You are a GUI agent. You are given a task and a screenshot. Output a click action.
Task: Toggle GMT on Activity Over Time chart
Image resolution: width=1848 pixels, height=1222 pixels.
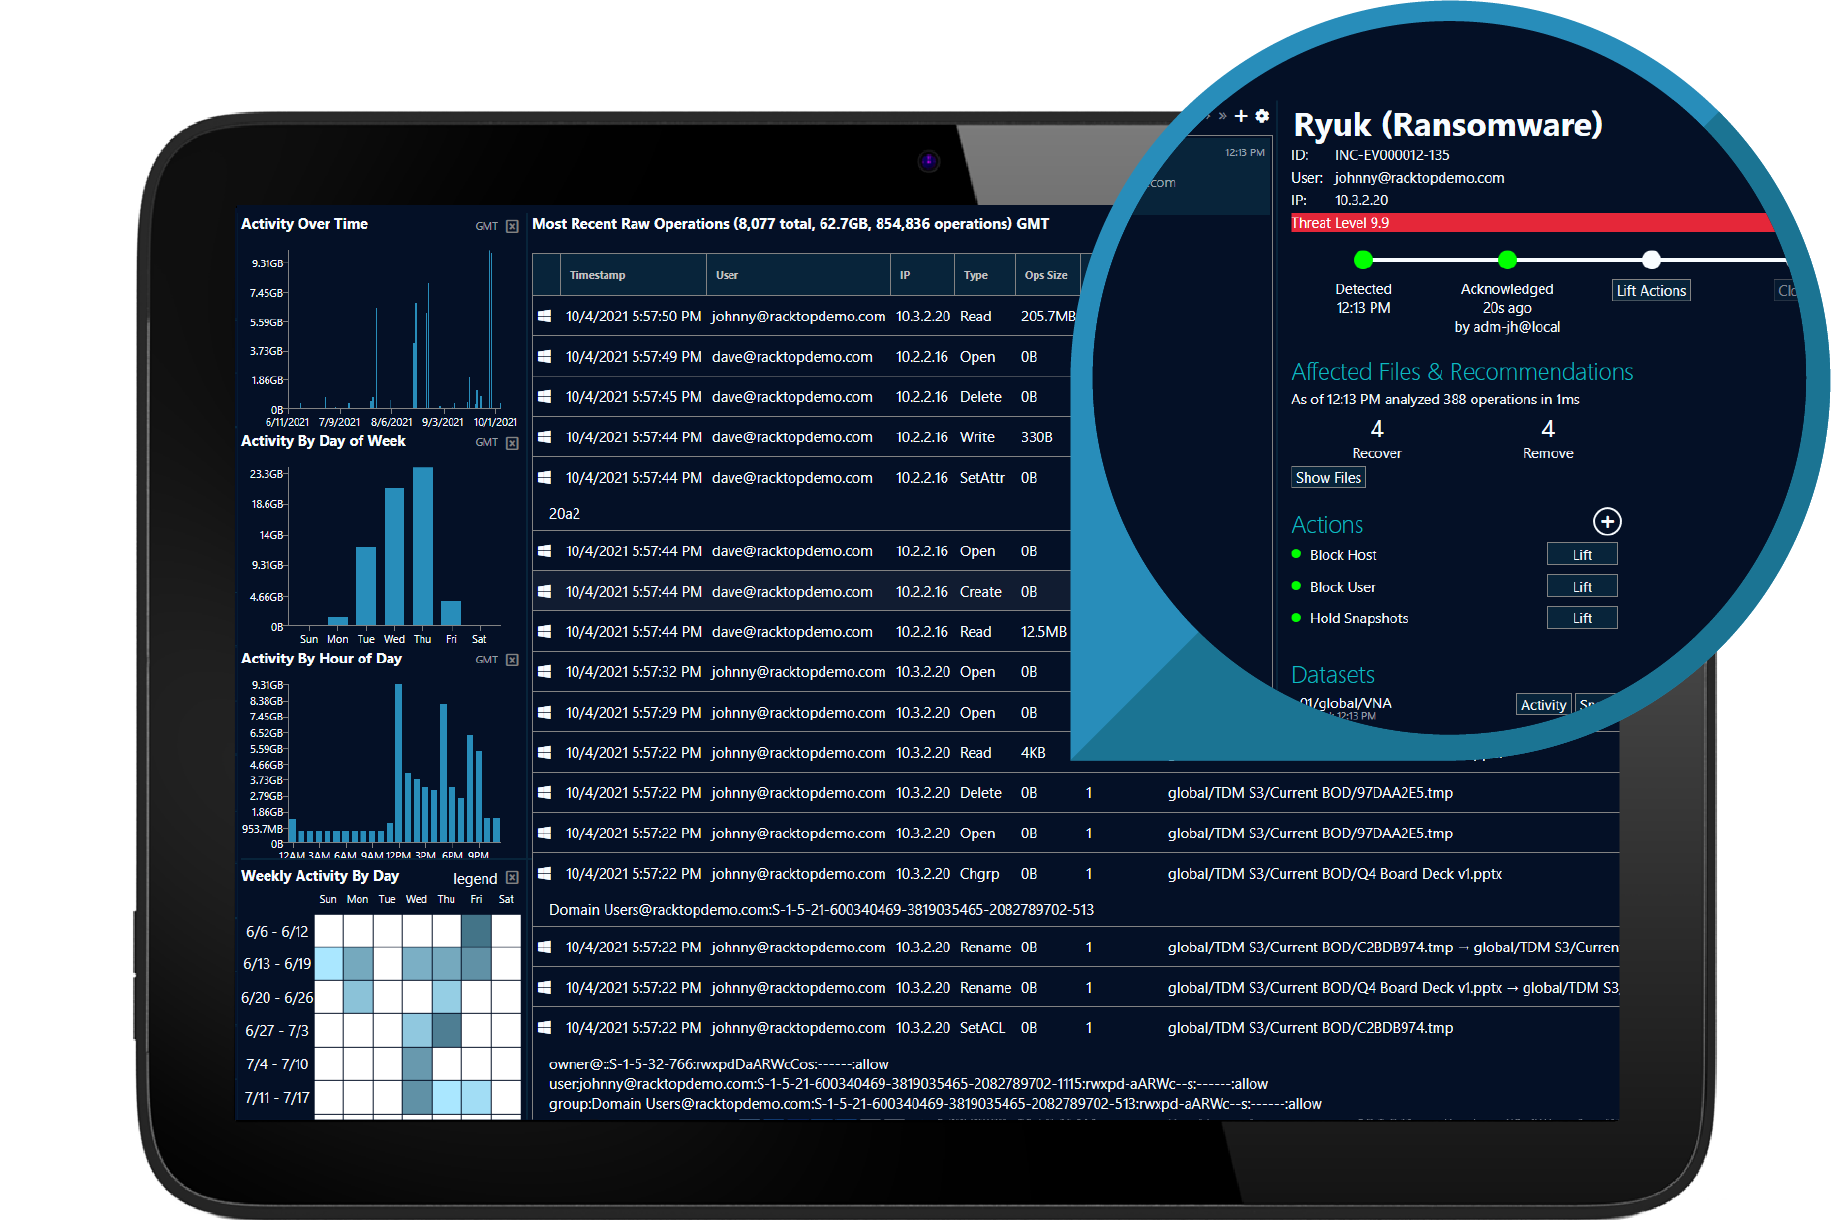pyautogui.click(x=486, y=226)
